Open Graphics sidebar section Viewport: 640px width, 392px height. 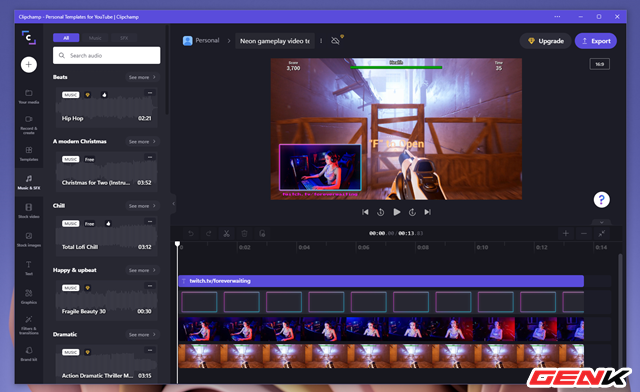pyautogui.click(x=29, y=297)
